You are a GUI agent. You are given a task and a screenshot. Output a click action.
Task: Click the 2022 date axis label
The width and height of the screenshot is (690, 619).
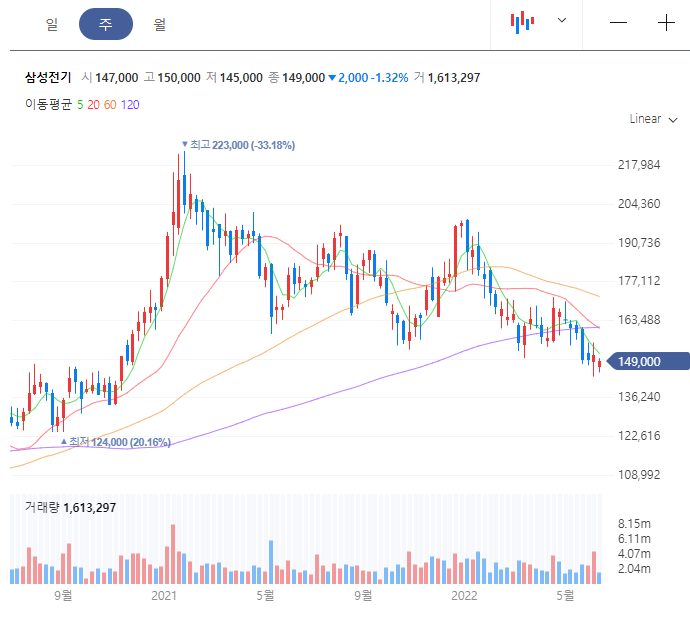(464, 596)
